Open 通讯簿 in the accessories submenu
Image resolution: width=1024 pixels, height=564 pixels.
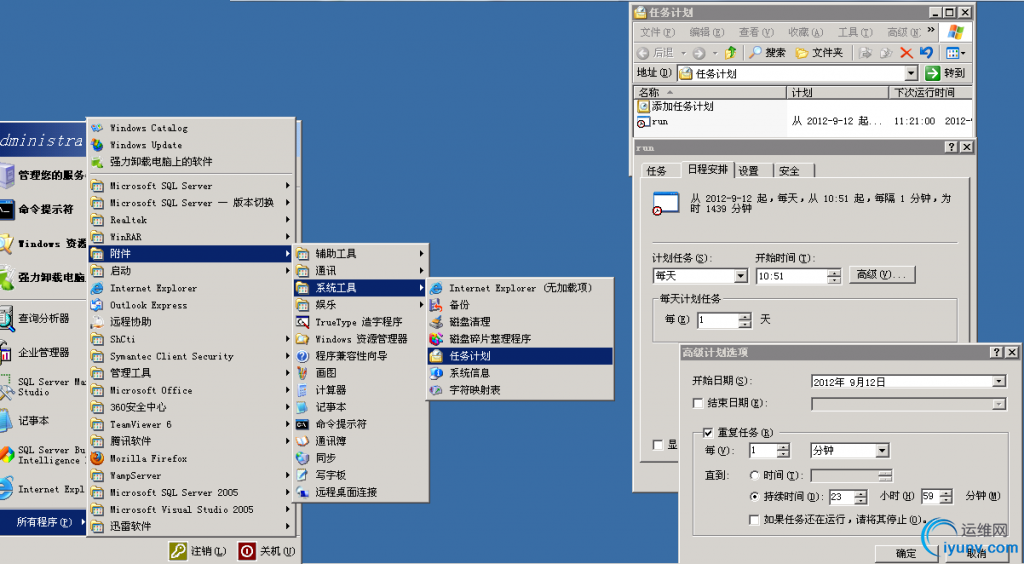(361, 441)
